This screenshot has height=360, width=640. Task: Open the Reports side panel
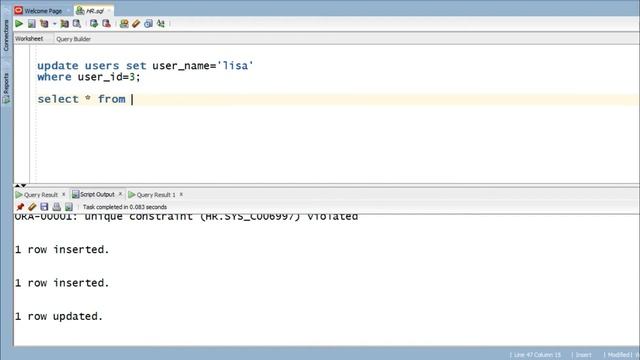[6, 87]
